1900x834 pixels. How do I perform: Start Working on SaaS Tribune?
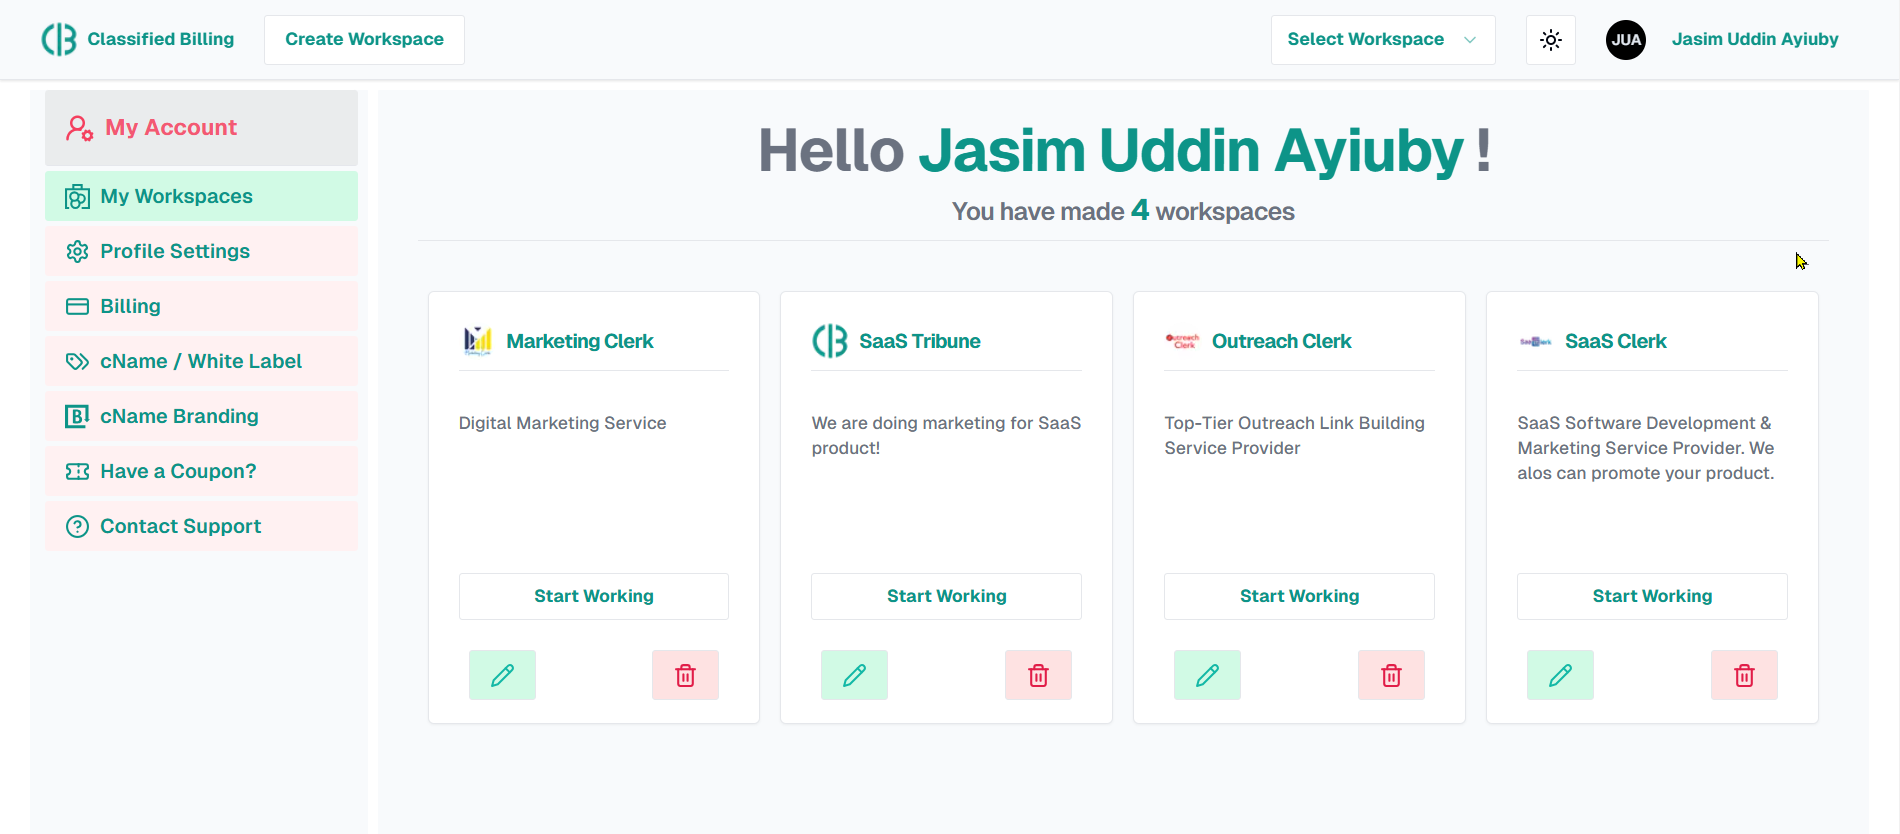pos(946,596)
